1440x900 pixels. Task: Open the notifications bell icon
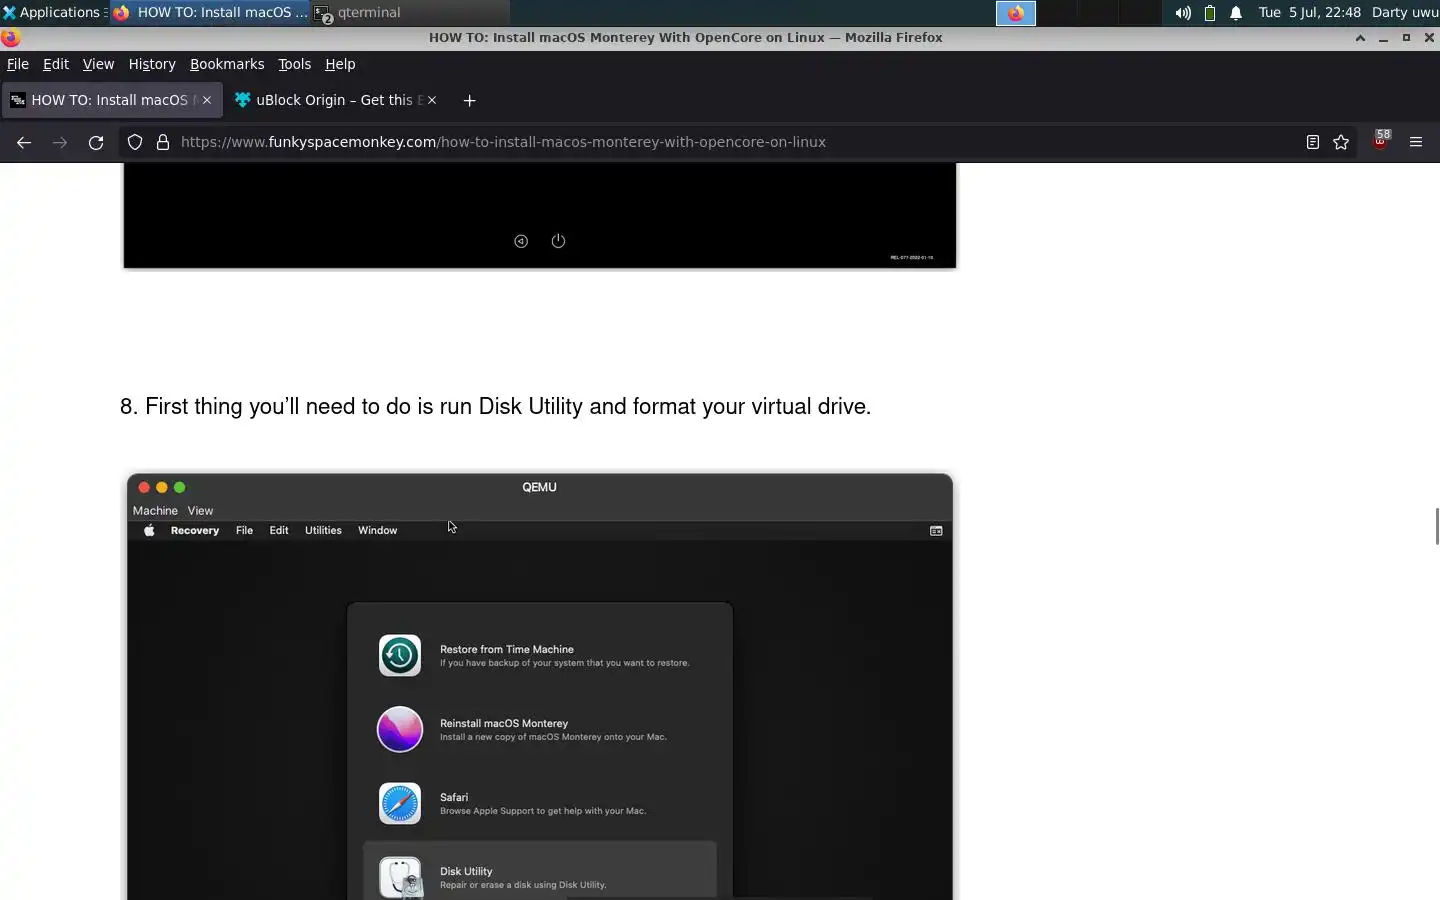1236,13
